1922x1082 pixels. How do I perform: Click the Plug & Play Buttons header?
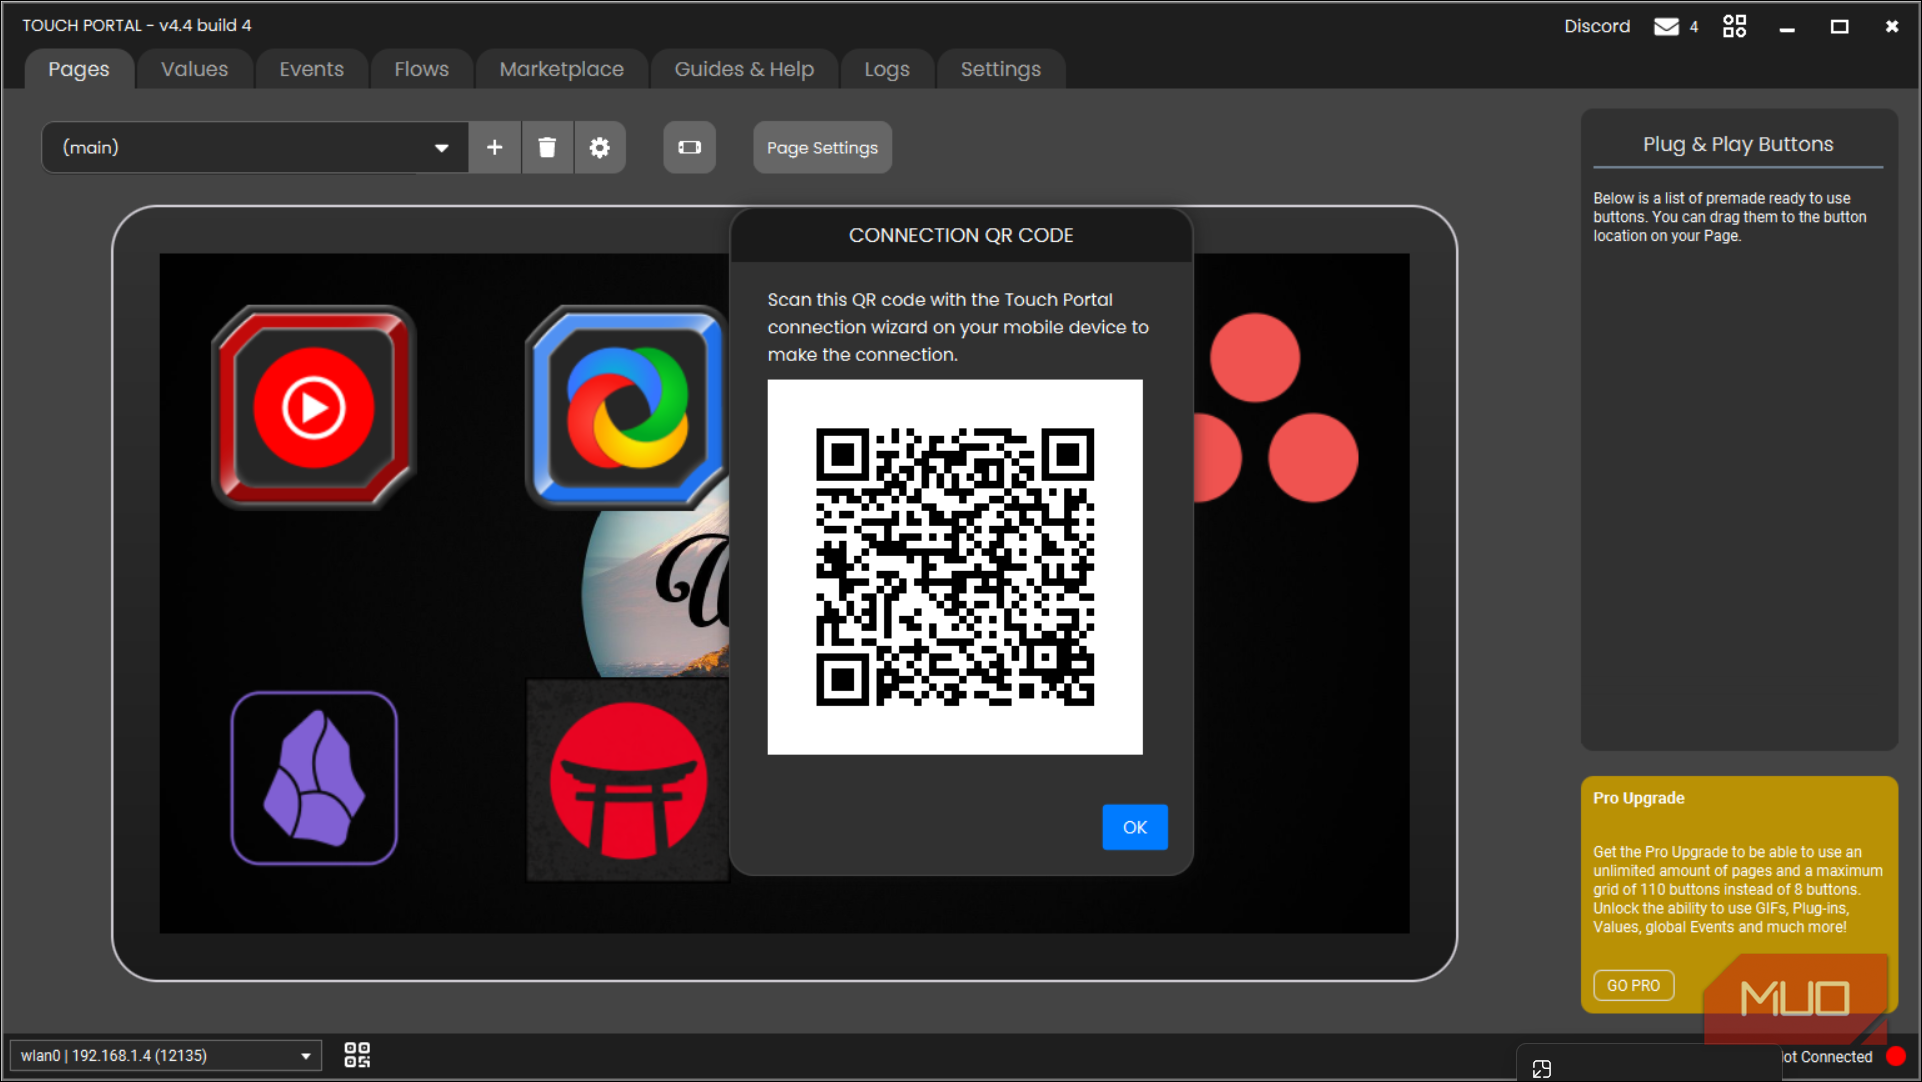click(x=1738, y=144)
